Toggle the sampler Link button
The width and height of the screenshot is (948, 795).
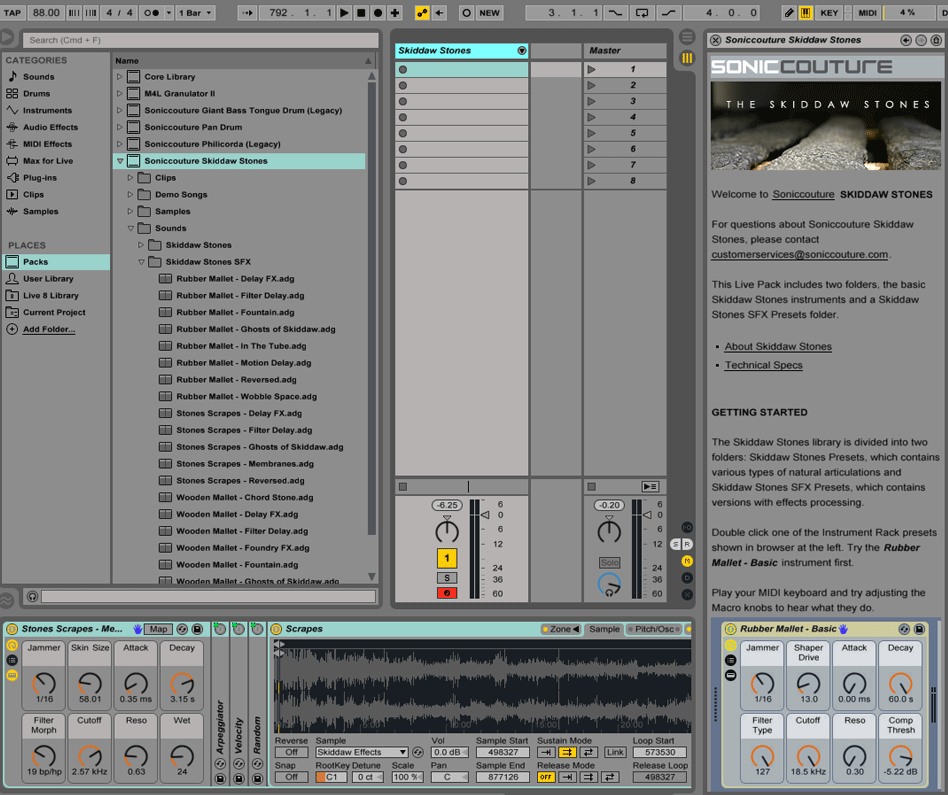click(x=615, y=753)
